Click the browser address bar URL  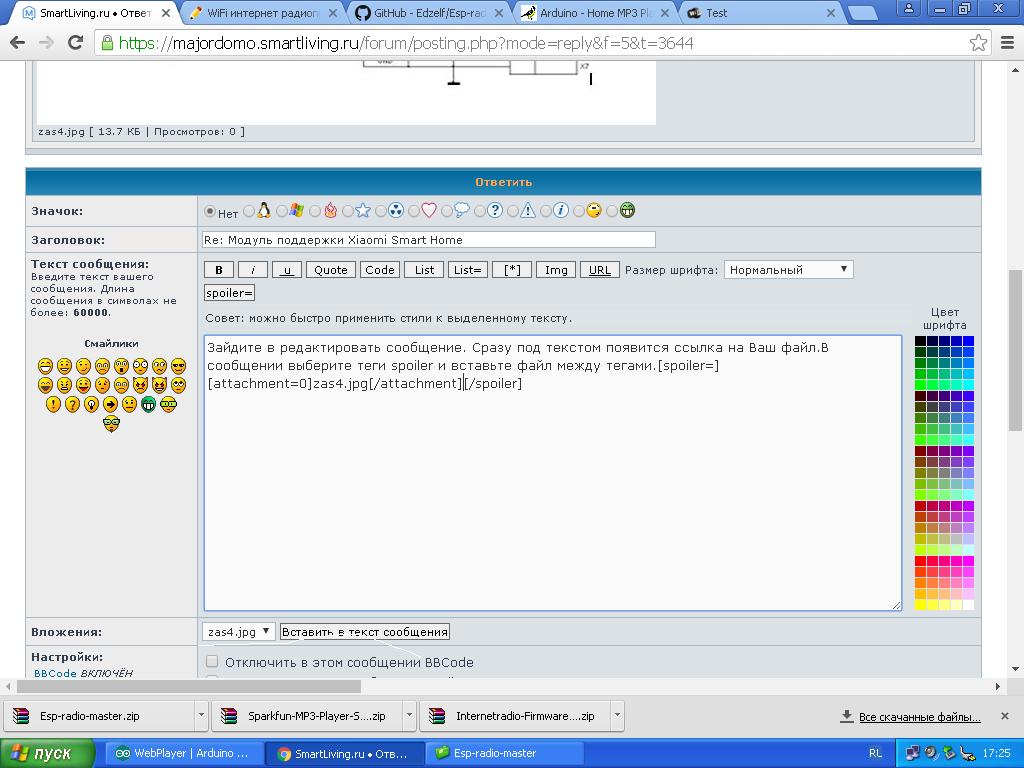point(405,43)
